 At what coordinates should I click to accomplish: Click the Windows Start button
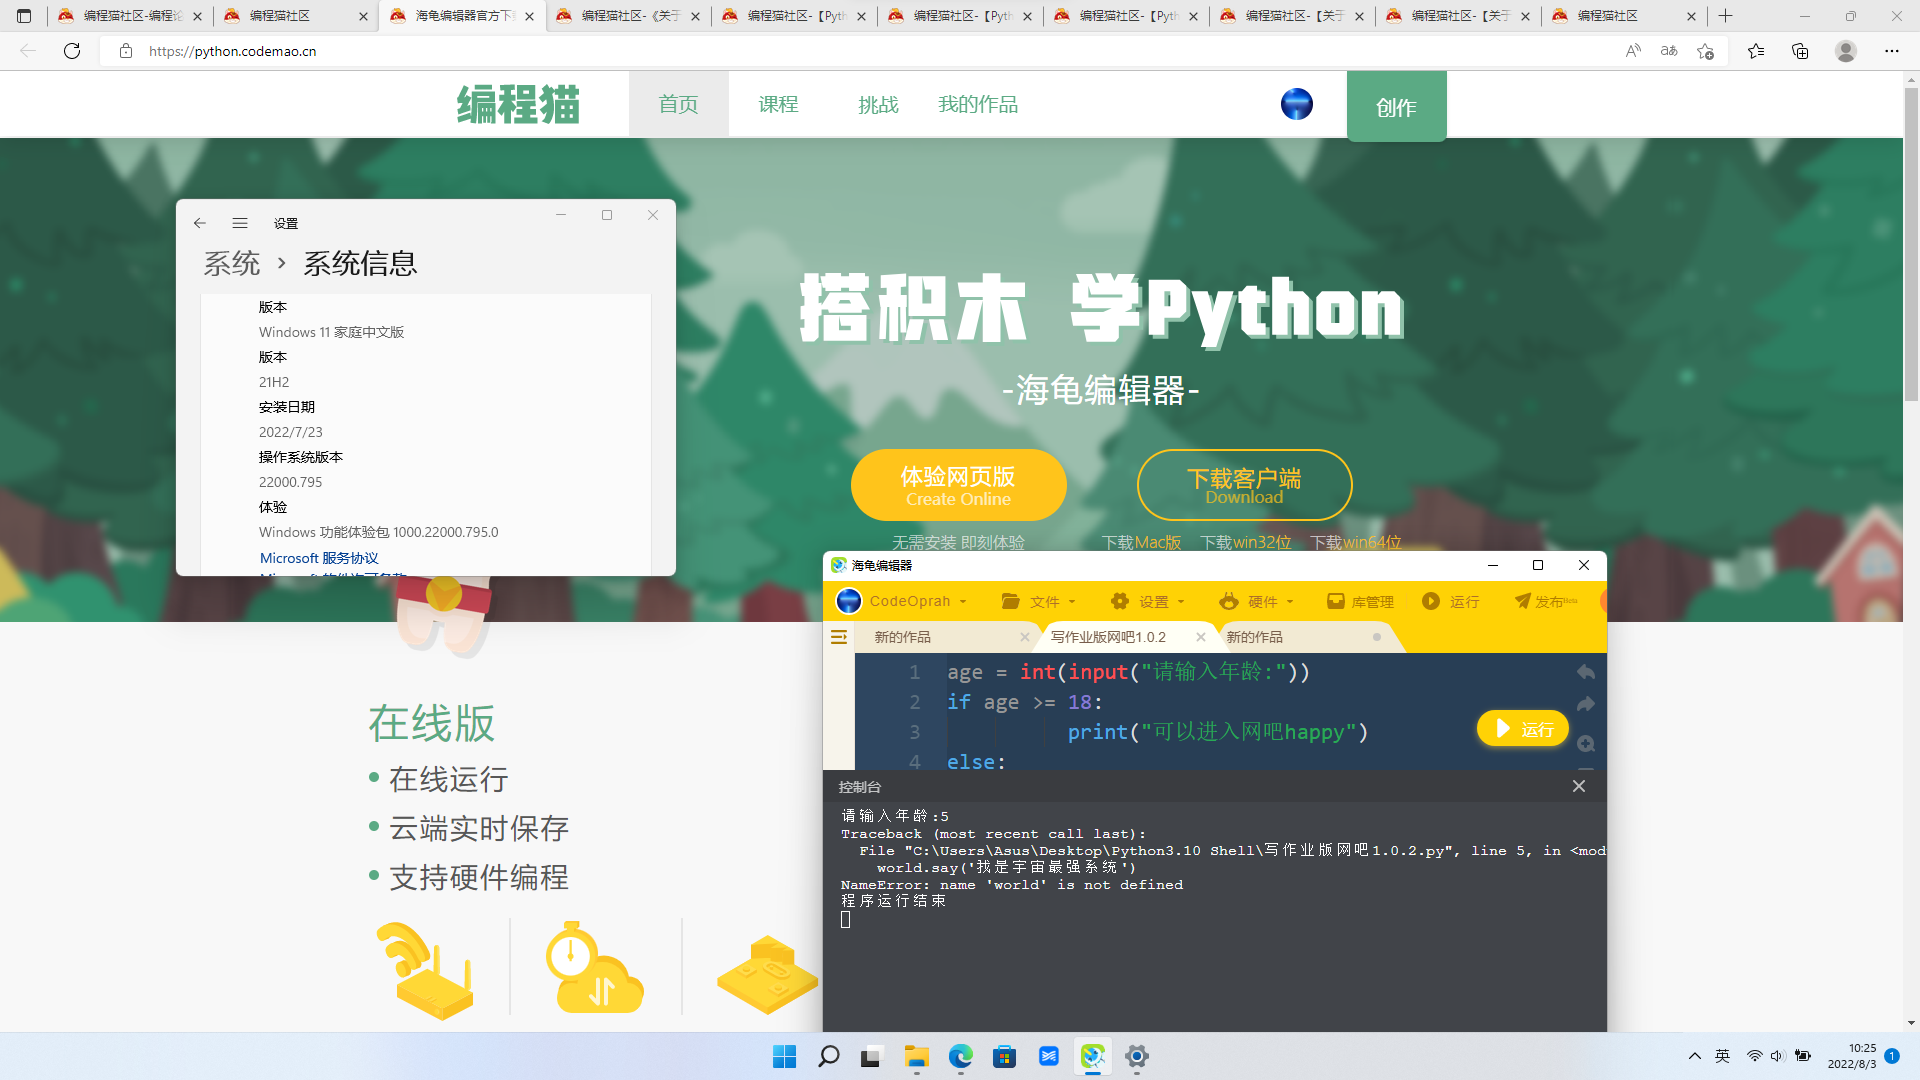coord(785,1056)
